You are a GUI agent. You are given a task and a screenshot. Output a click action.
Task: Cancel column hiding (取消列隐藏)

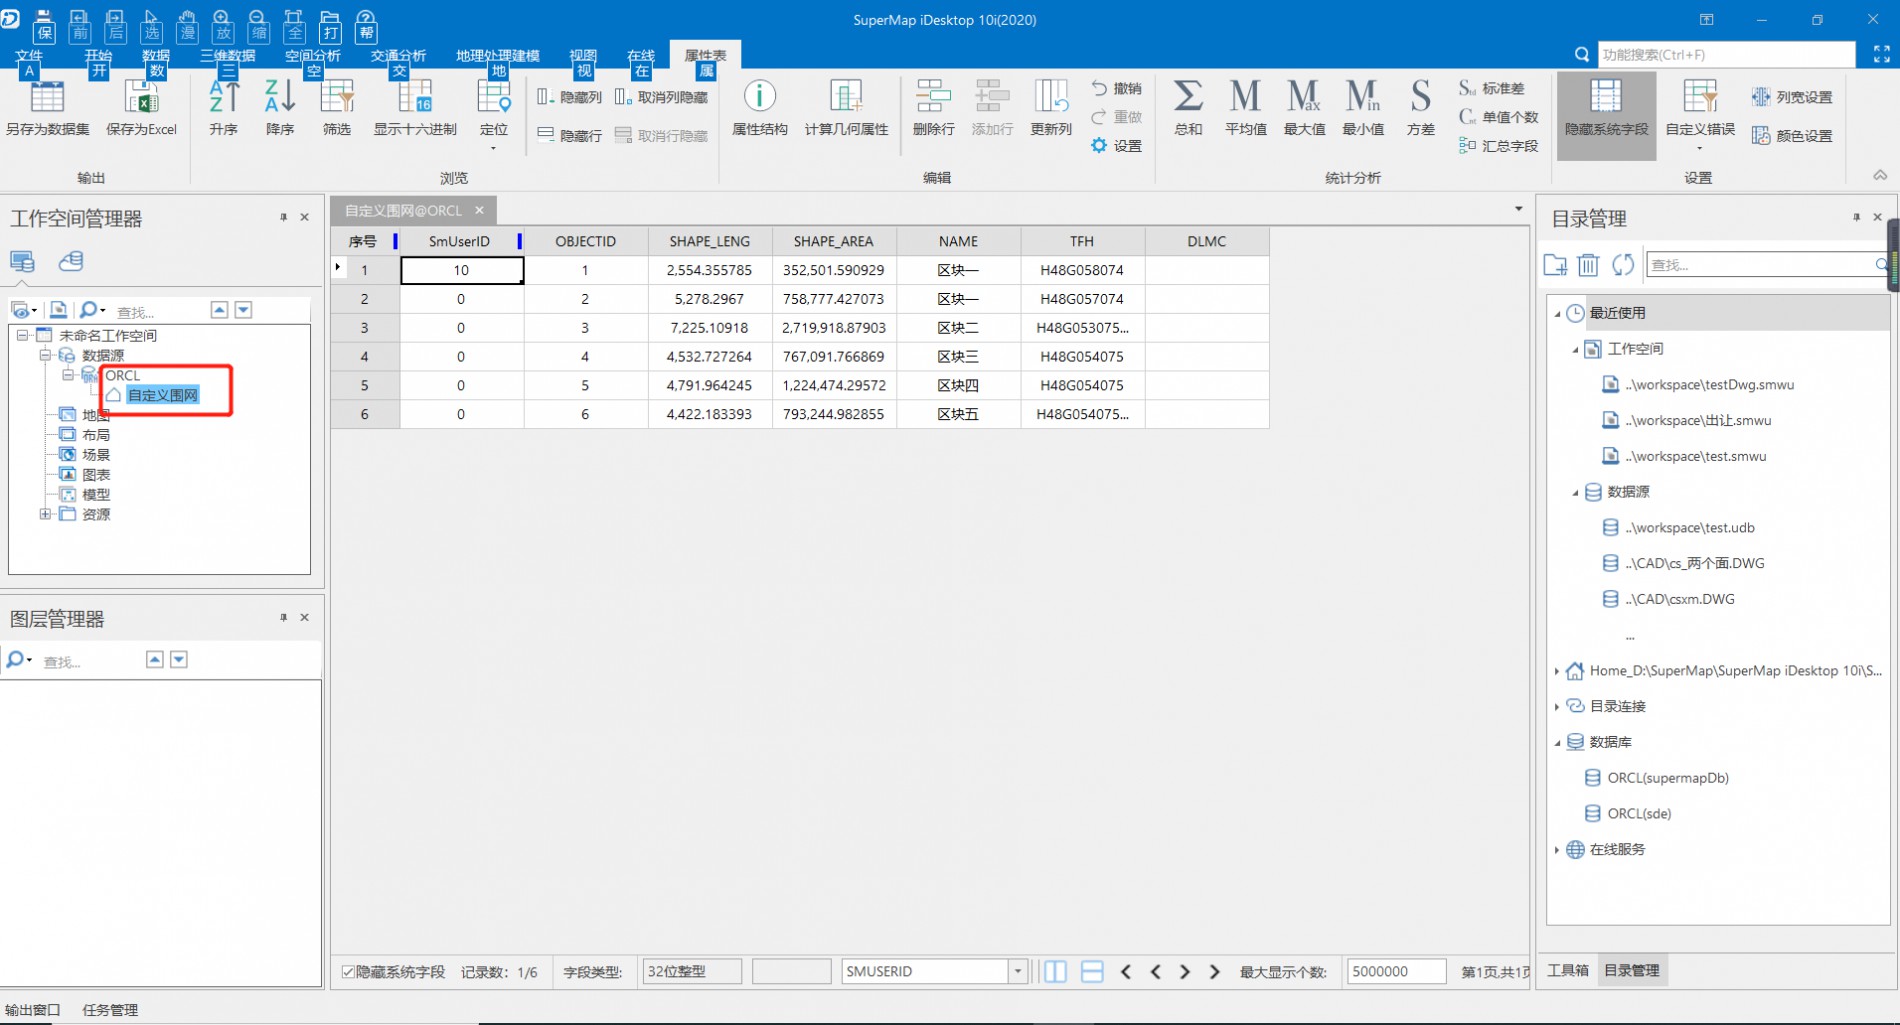point(661,97)
